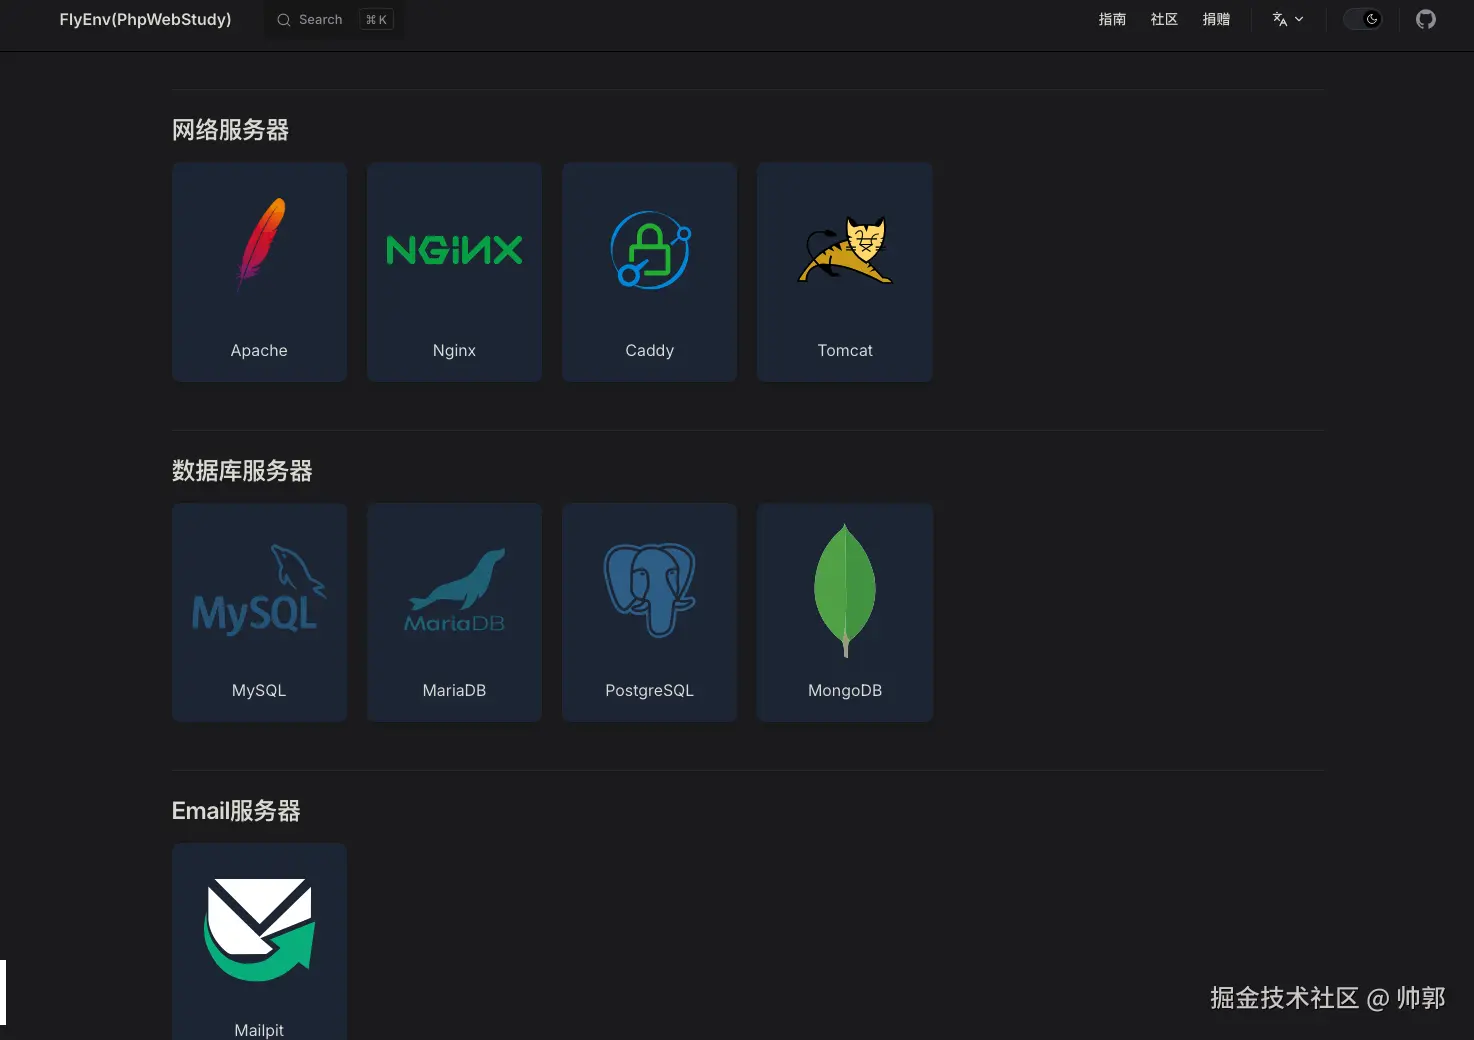Focus the Search box
Image resolution: width=1474 pixels, height=1040 pixels.
[x=334, y=20]
